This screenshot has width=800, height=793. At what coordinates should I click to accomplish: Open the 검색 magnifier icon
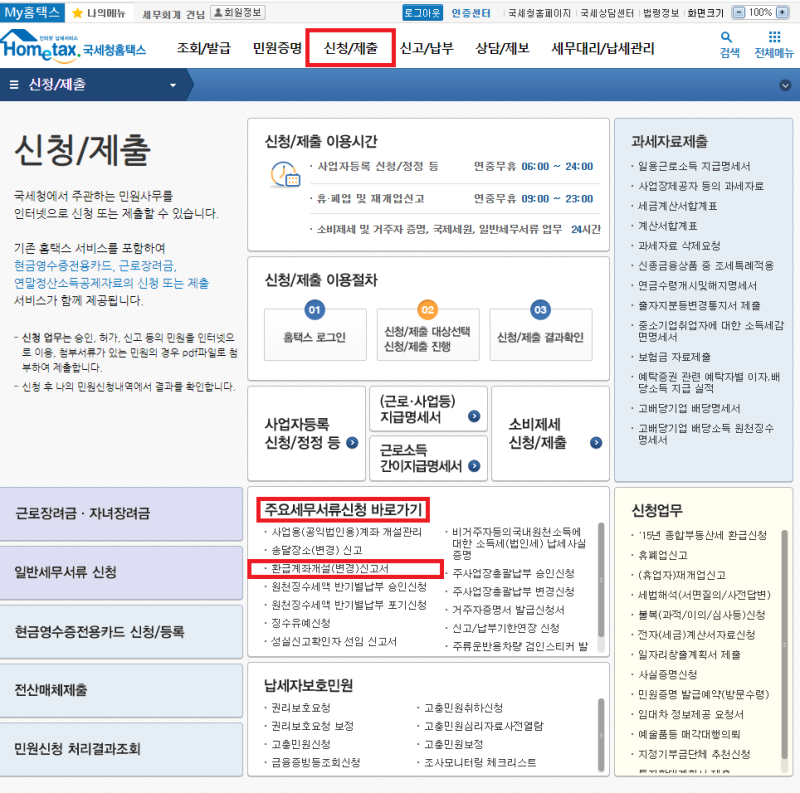point(727,37)
